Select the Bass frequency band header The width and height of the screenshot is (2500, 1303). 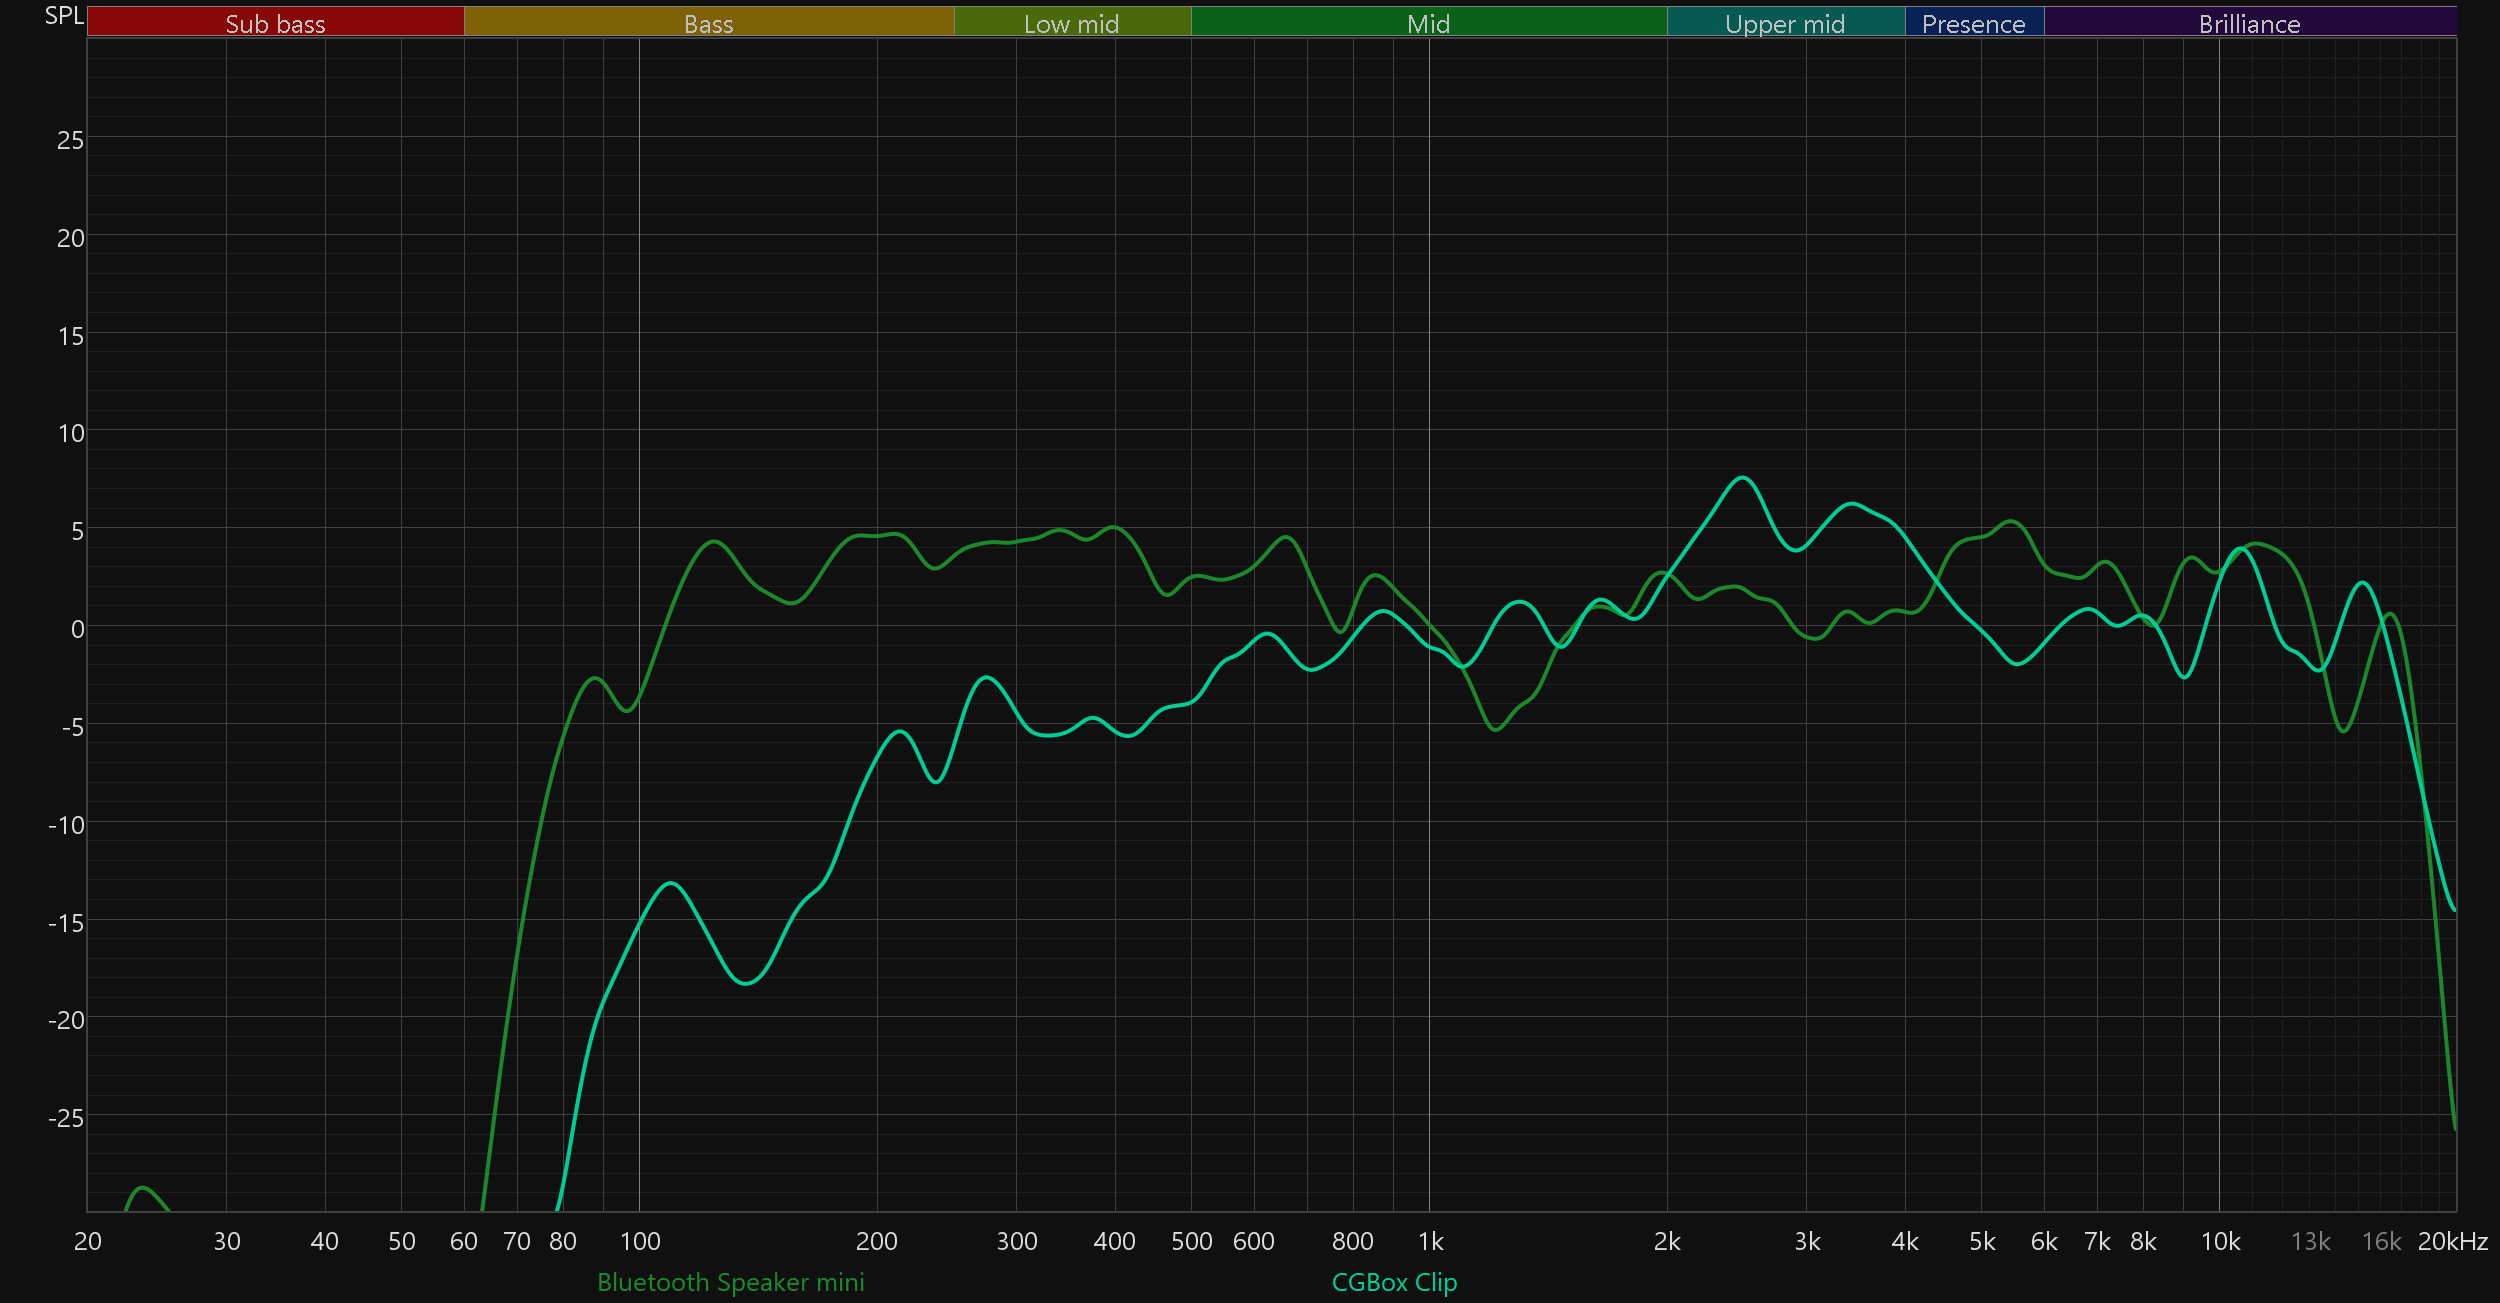pyautogui.click(x=708, y=23)
